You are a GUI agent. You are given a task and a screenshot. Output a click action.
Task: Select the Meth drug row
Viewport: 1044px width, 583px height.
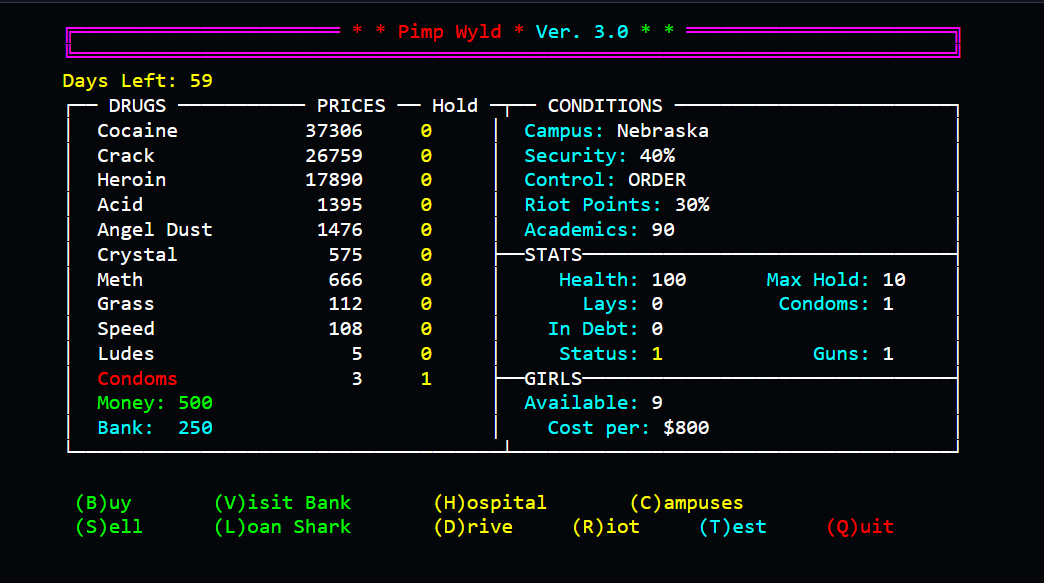coord(264,280)
